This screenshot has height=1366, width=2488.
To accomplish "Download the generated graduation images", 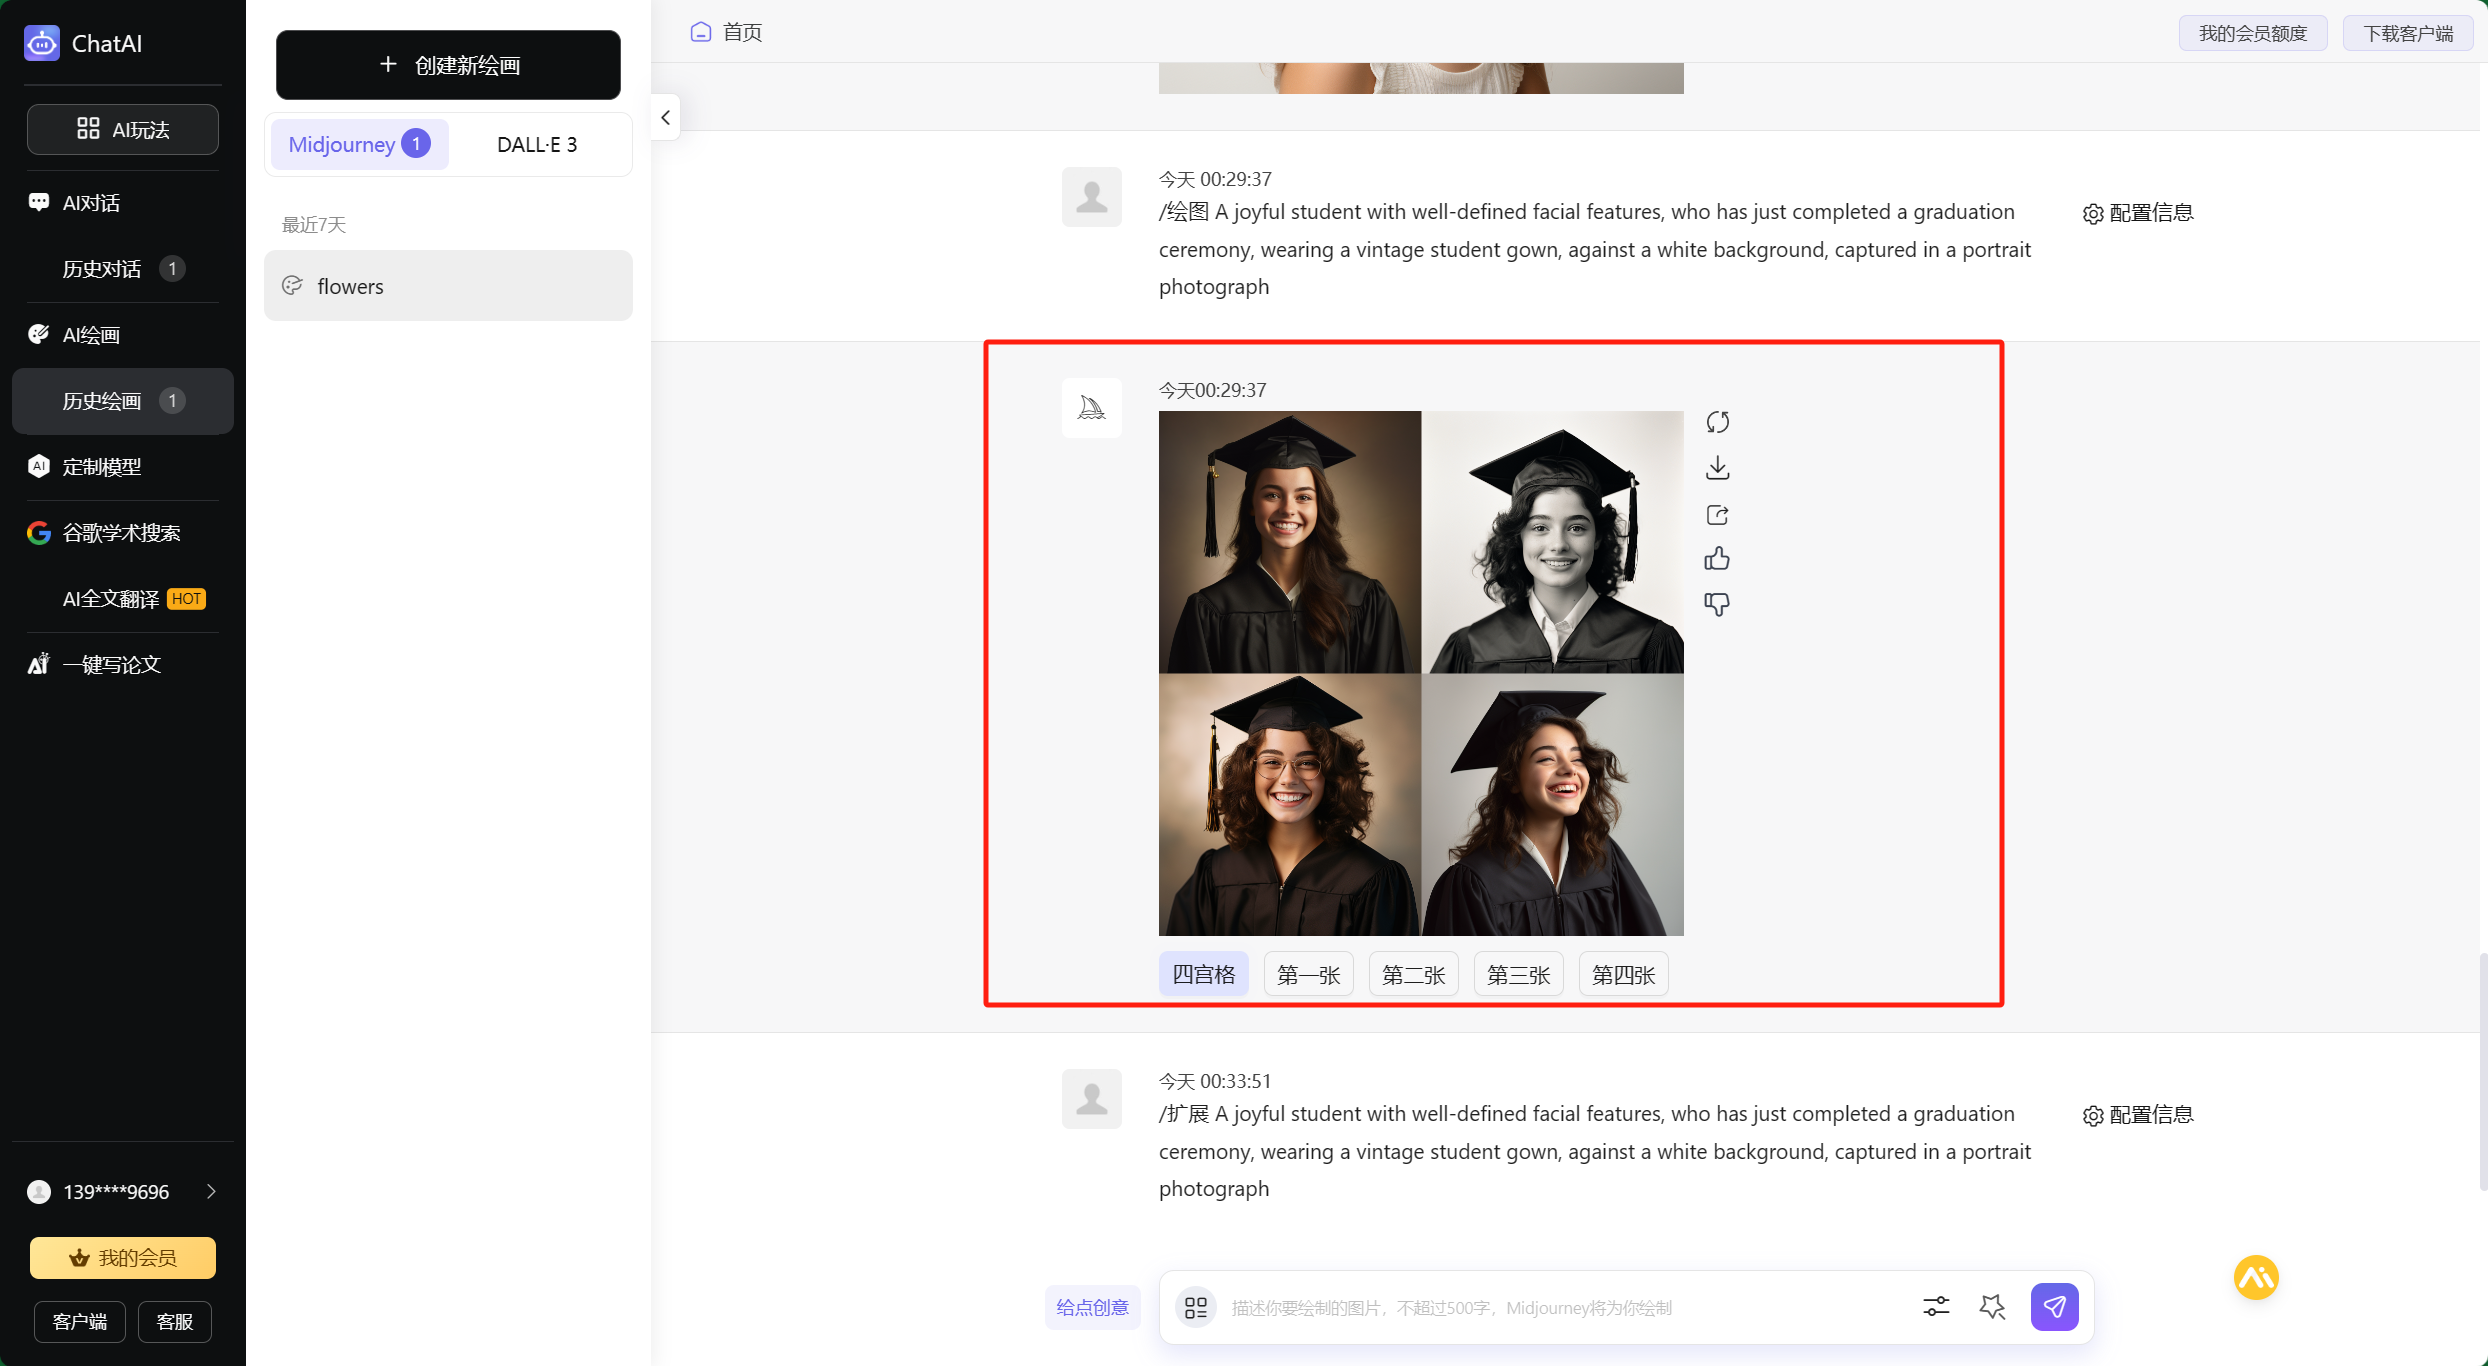I will pos(1717,468).
